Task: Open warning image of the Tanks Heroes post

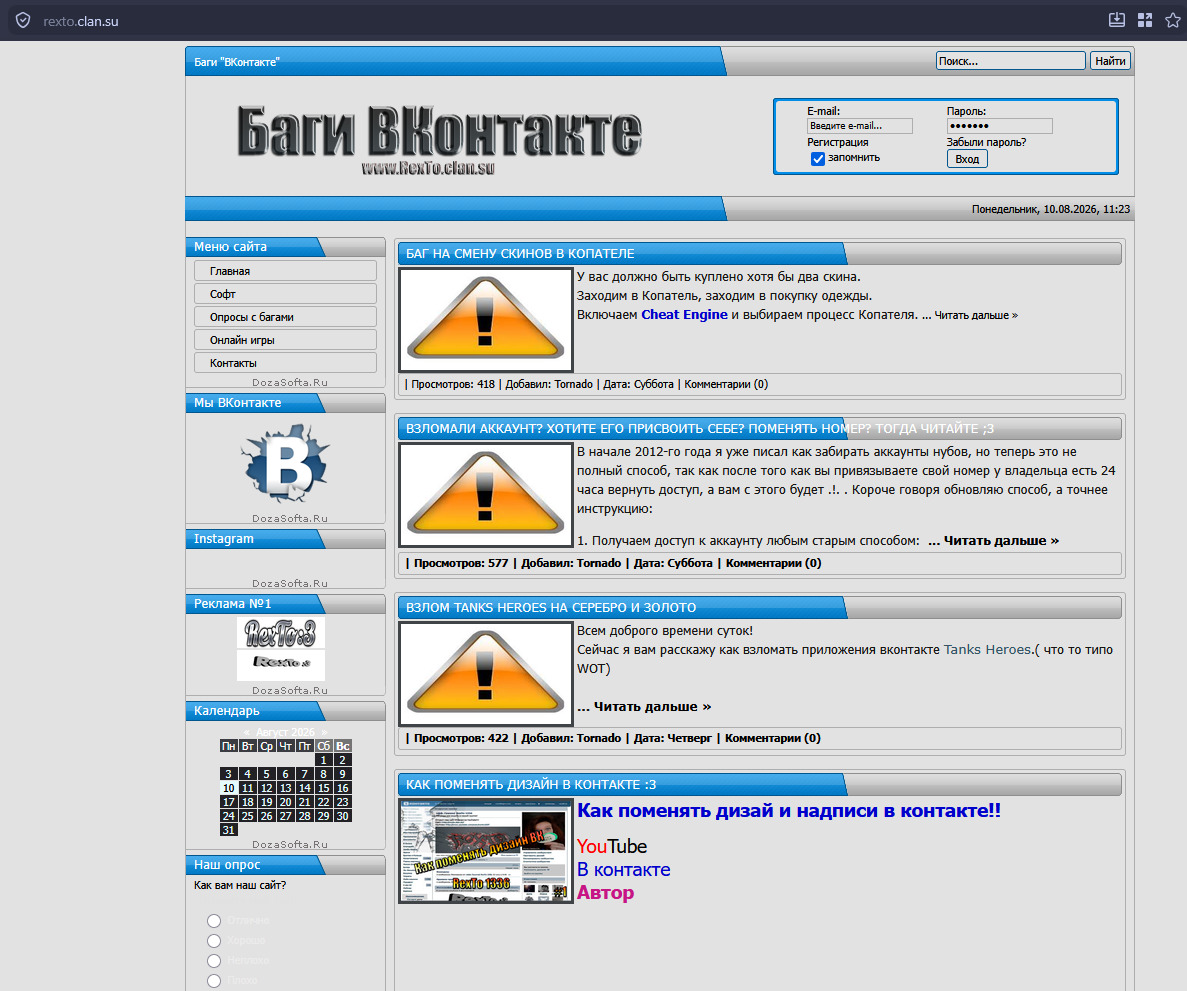Action: tap(485, 673)
